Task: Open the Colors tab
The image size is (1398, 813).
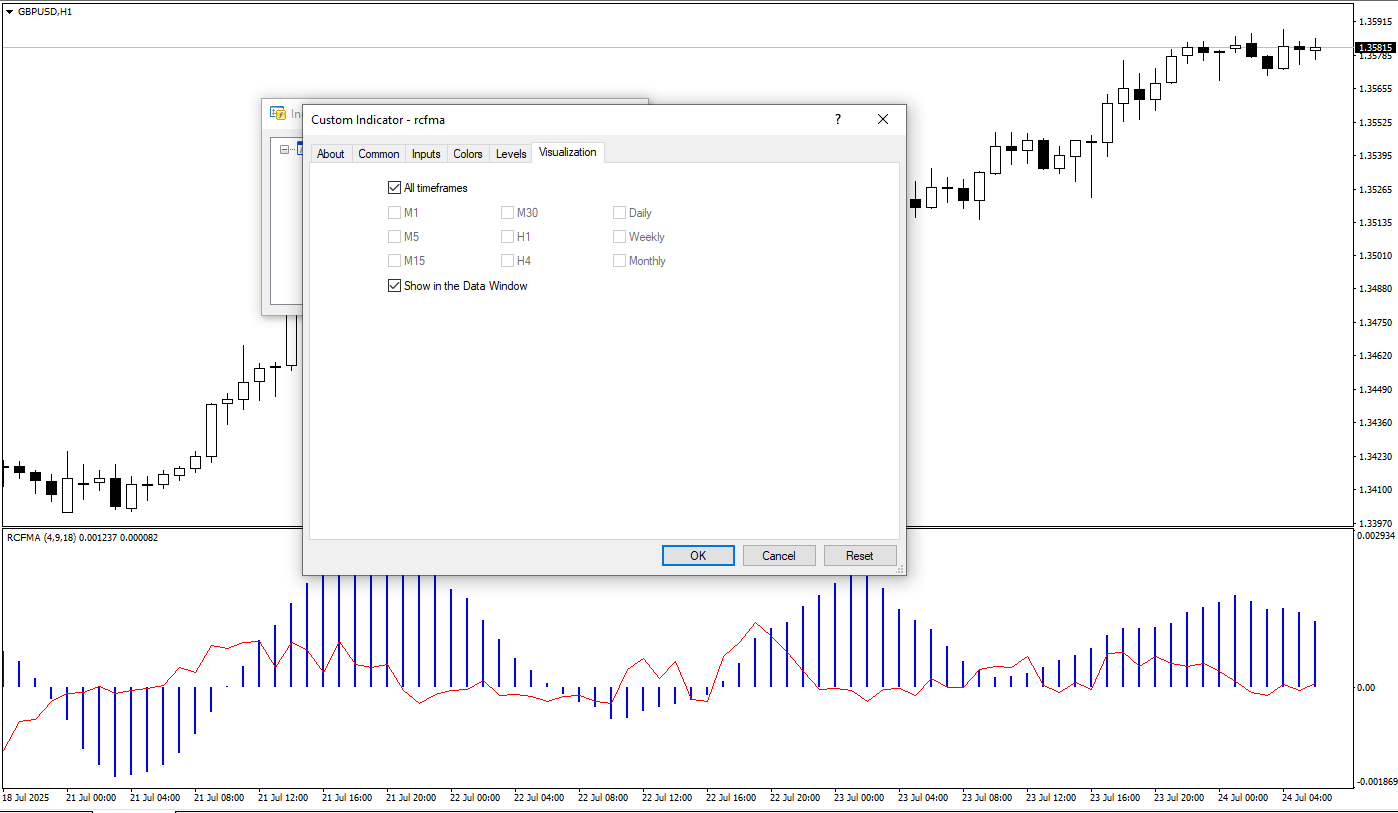Action: (x=467, y=154)
